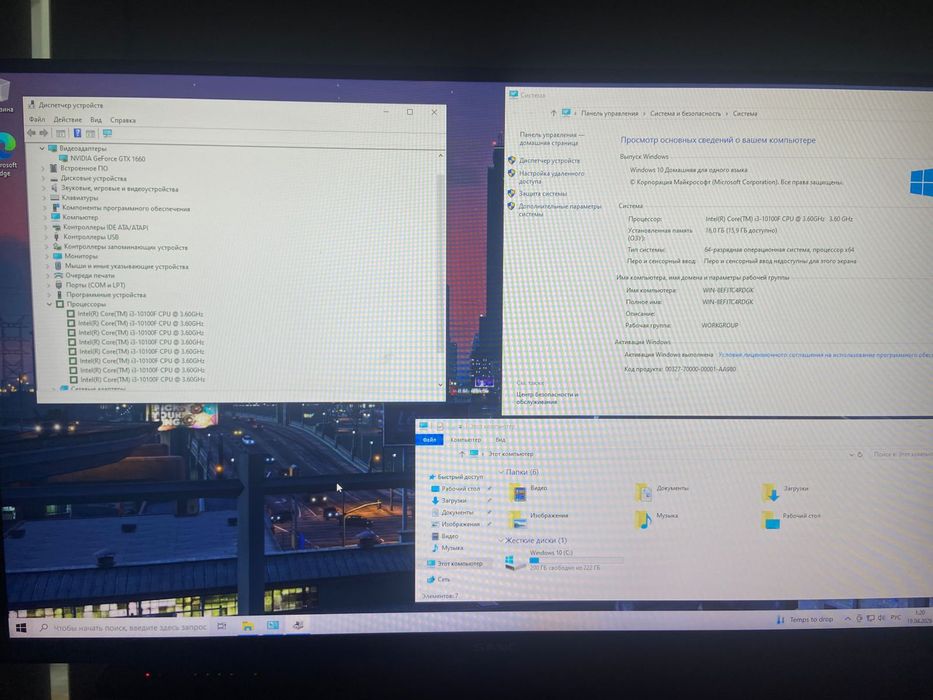This screenshot has height=700, width=933.
Task: Select Windows 10 (C:) drive
Action: [563, 560]
